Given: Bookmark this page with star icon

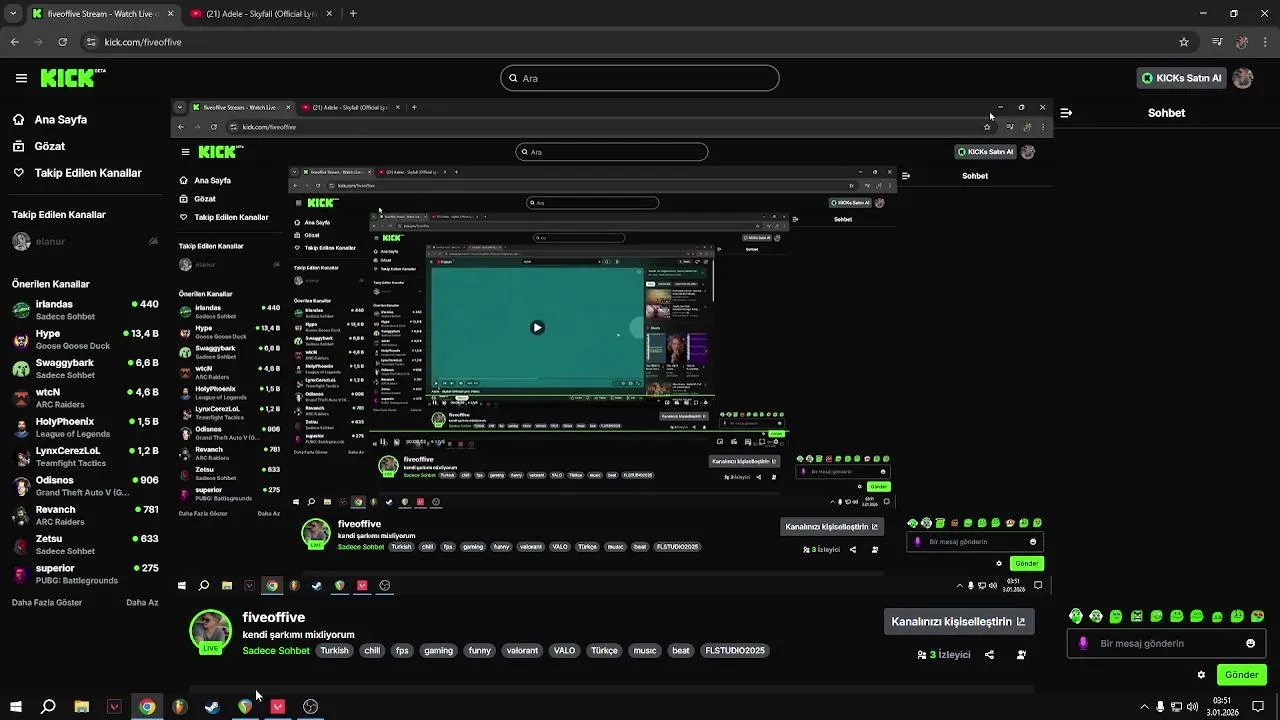Looking at the screenshot, I should point(1184,42).
